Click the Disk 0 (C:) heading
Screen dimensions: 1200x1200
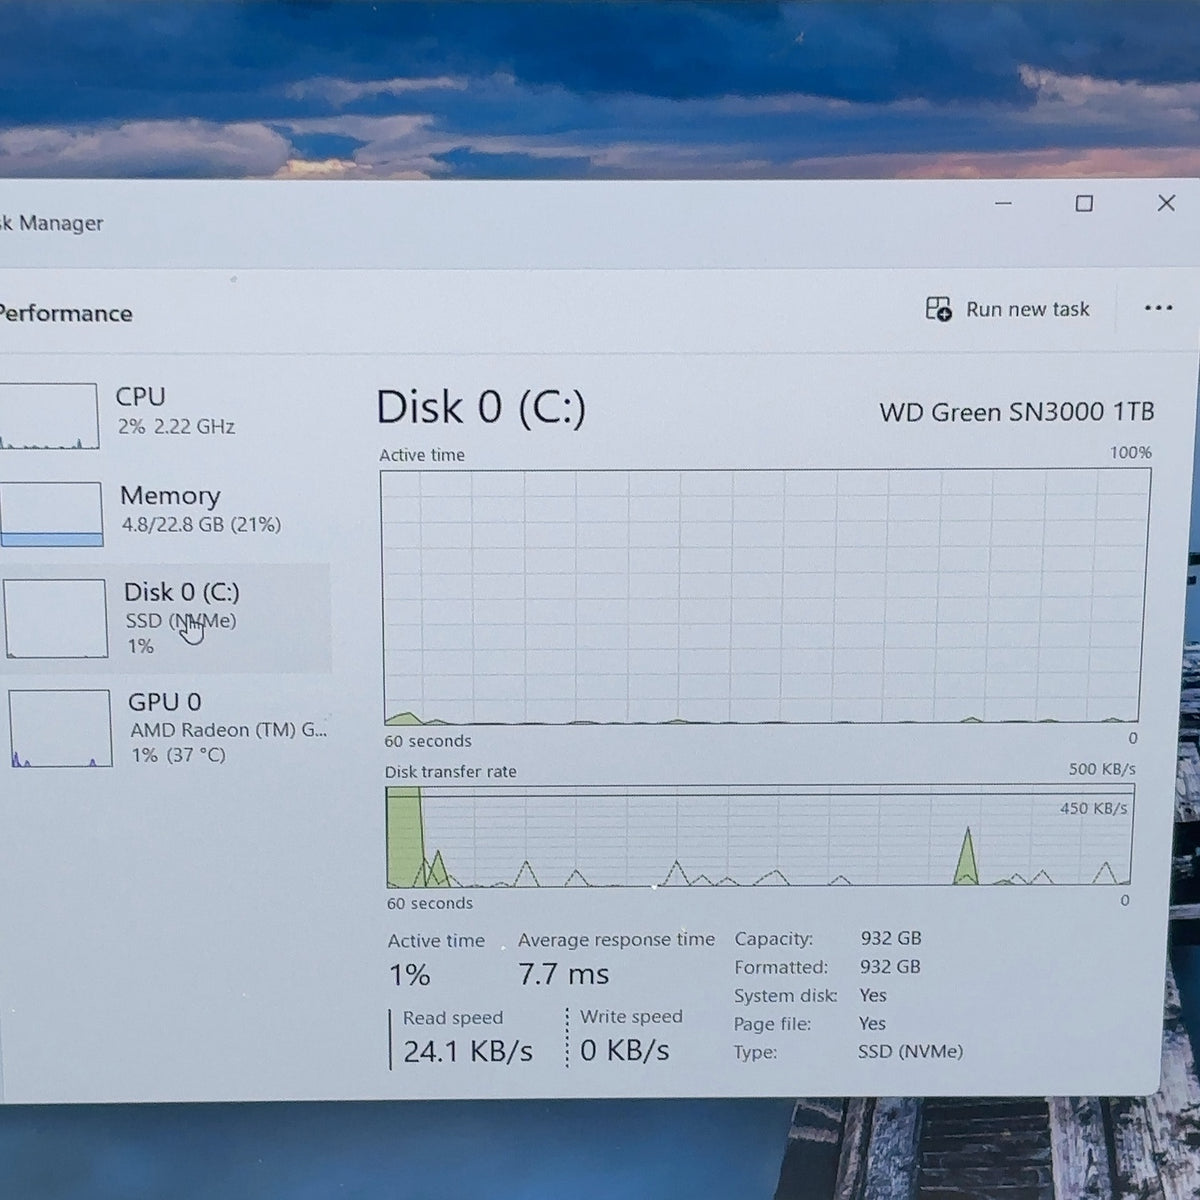[481, 407]
